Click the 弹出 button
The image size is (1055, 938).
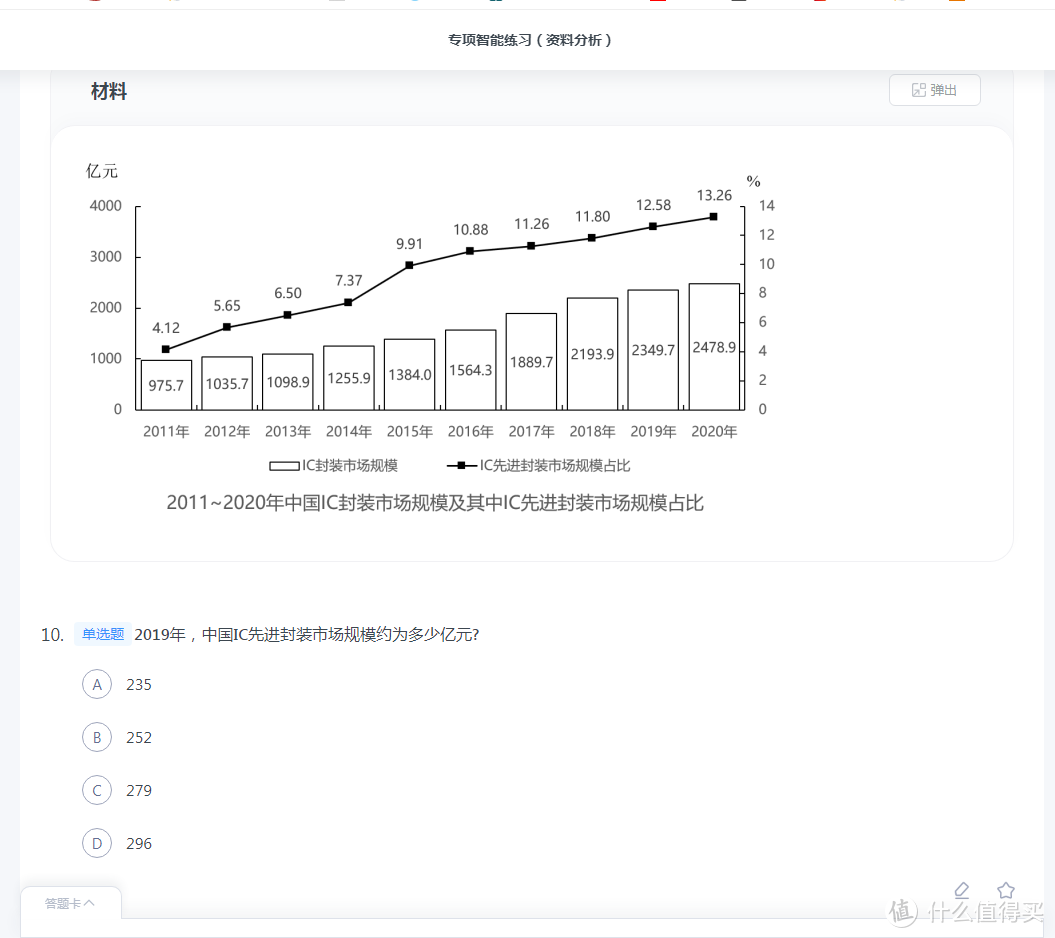934,89
